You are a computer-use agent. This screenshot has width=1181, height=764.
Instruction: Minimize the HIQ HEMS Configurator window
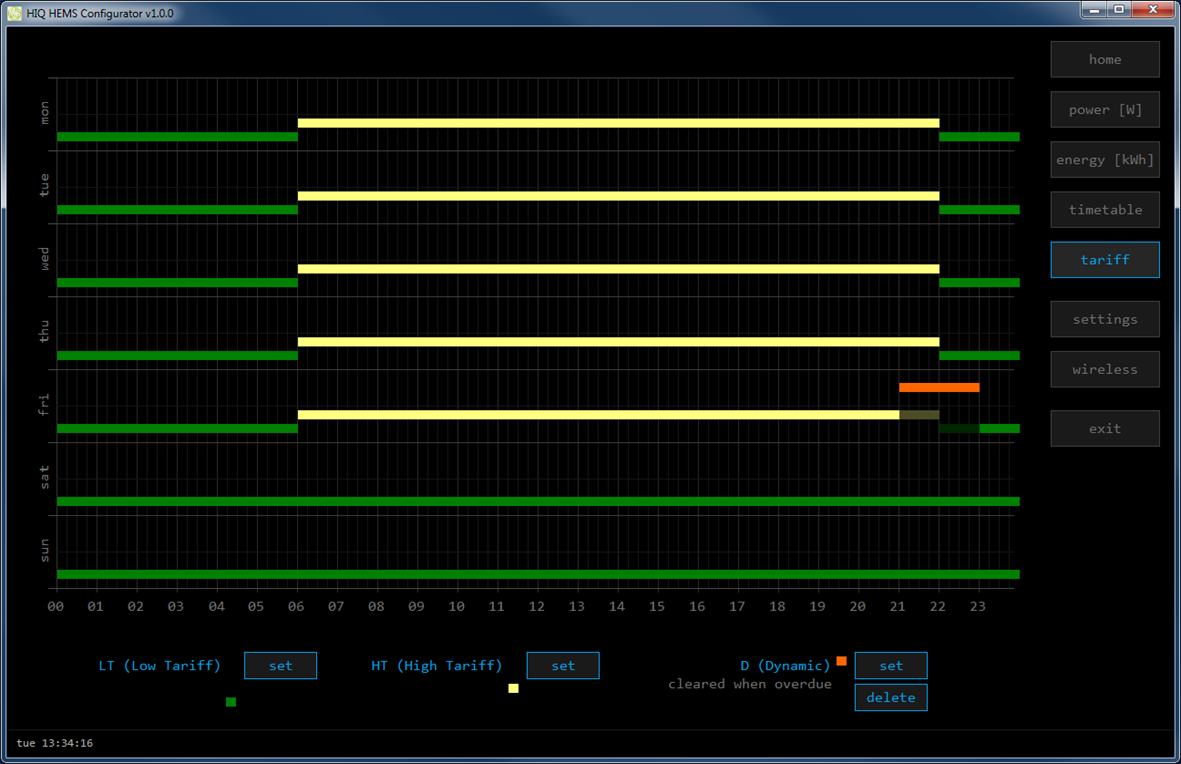tap(1095, 10)
